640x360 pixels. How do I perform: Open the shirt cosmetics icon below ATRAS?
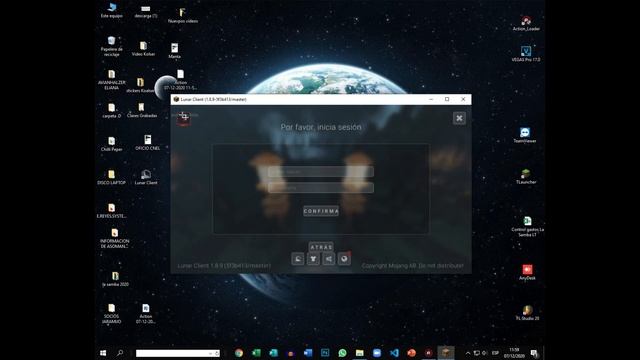[x=313, y=259]
